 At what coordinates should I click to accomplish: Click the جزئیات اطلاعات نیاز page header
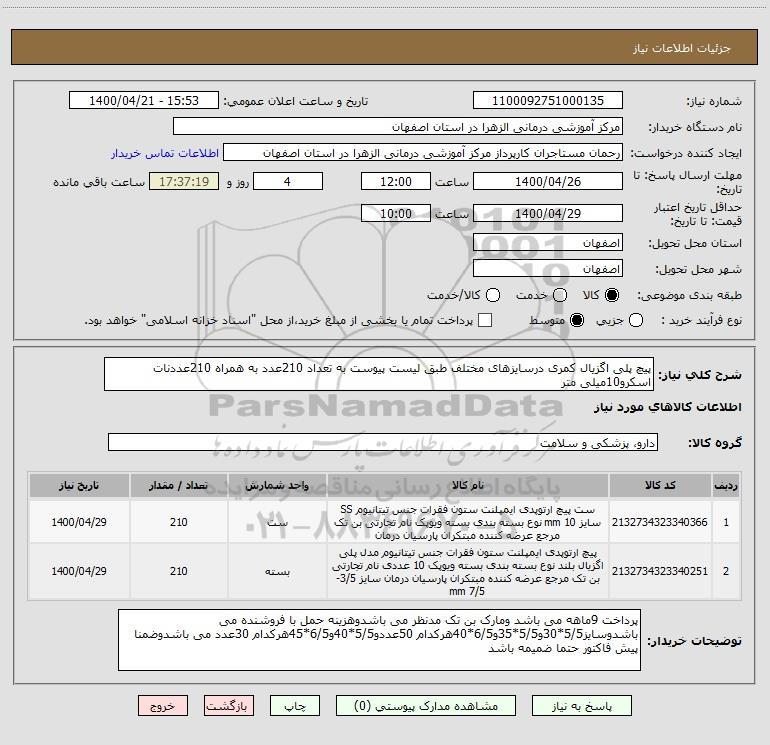pyautogui.click(x=682, y=48)
